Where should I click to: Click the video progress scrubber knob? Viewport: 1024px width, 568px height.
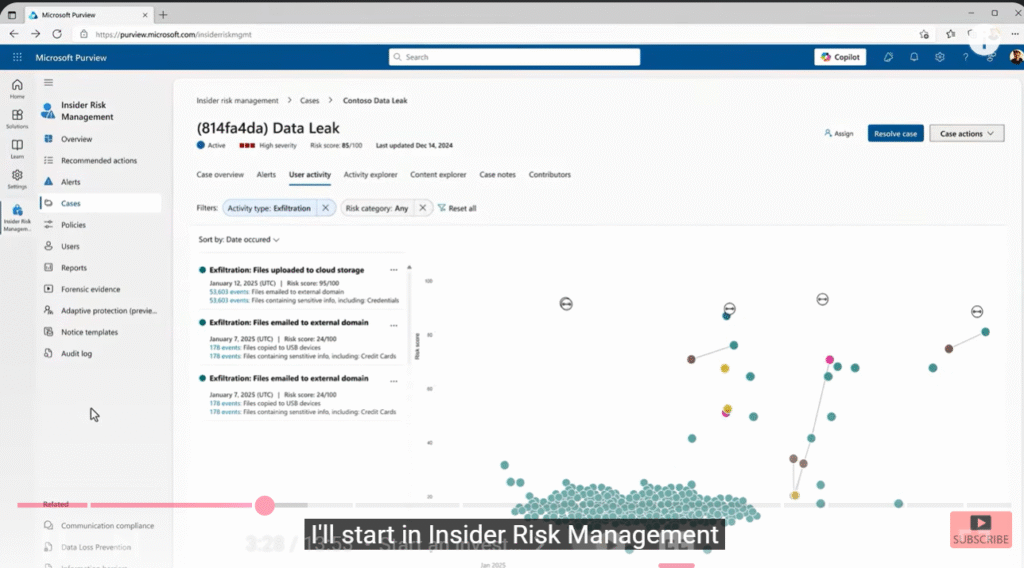(264, 505)
